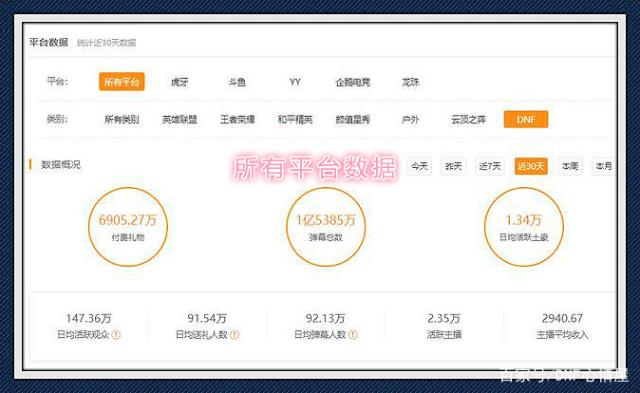Click the 数据概况 section title
This screenshot has height=393, width=640.
(61, 164)
